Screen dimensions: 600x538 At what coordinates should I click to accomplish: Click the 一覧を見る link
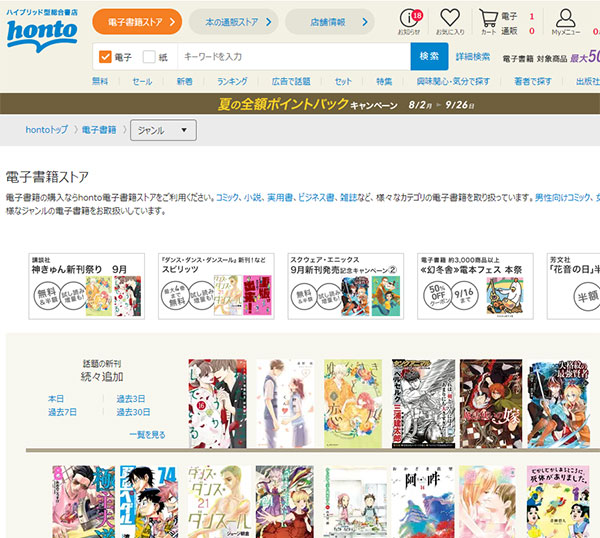point(147,435)
